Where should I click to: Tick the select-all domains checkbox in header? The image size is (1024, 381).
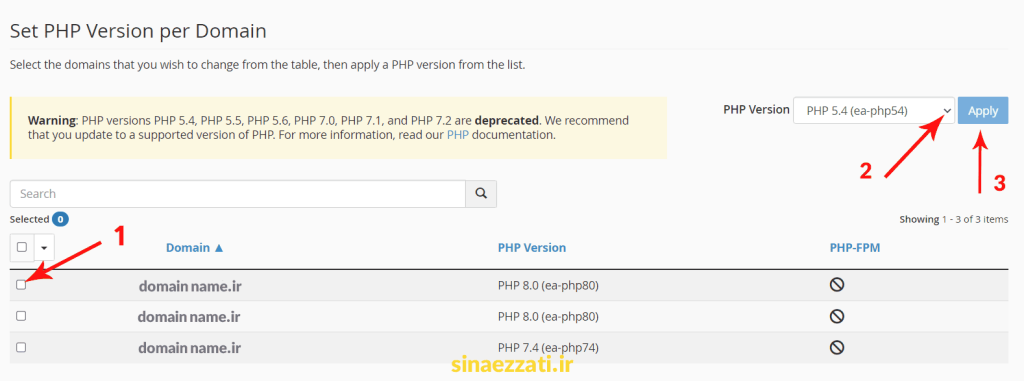(22, 247)
